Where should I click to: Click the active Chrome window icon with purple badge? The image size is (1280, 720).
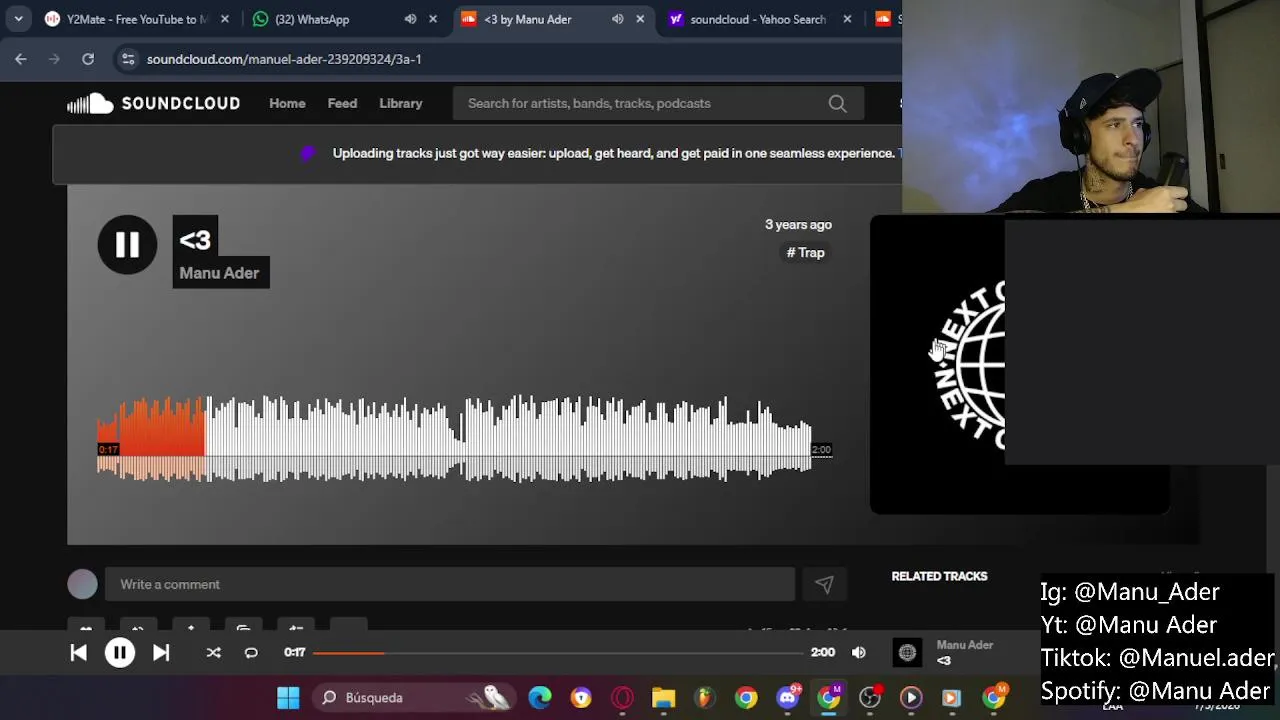[829, 697]
